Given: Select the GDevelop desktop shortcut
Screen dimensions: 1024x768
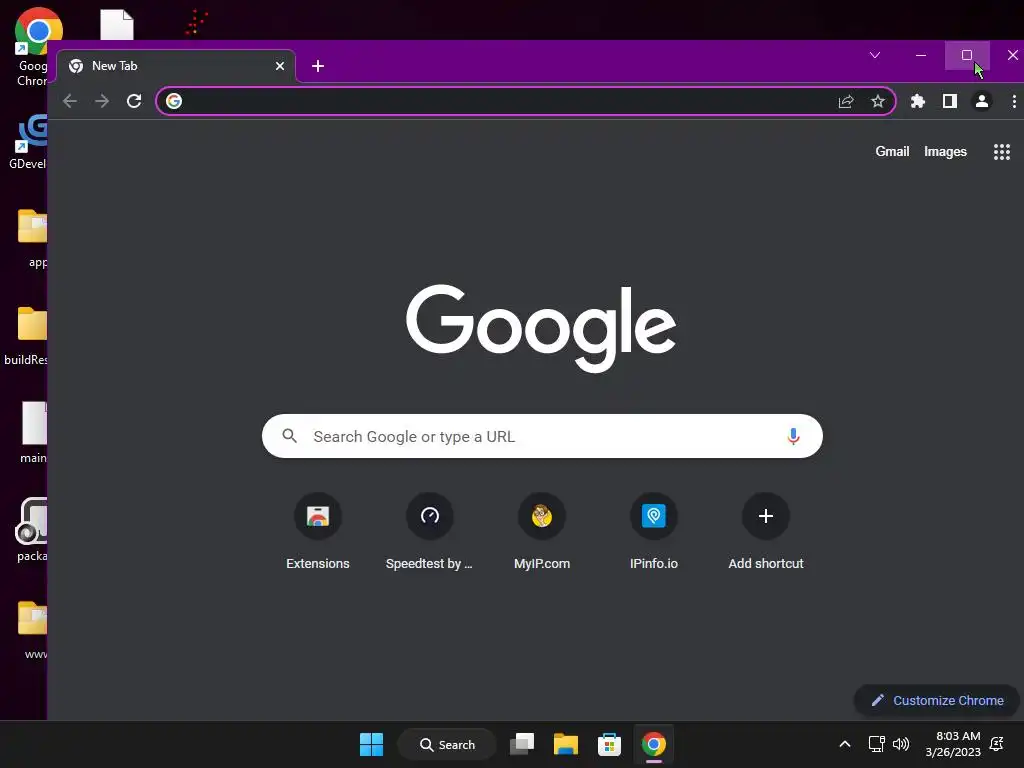Looking at the screenshot, I should (29, 142).
